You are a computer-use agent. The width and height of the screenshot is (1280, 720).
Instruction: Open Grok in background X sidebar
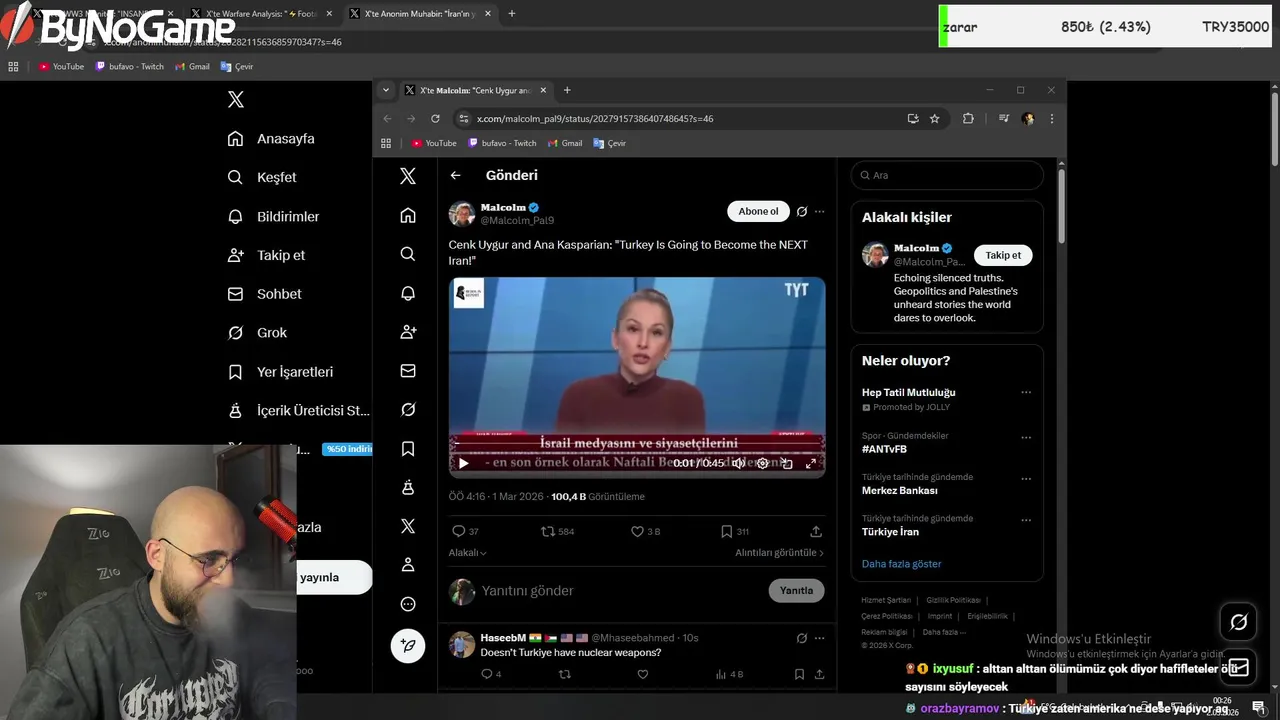(x=257, y=333)
